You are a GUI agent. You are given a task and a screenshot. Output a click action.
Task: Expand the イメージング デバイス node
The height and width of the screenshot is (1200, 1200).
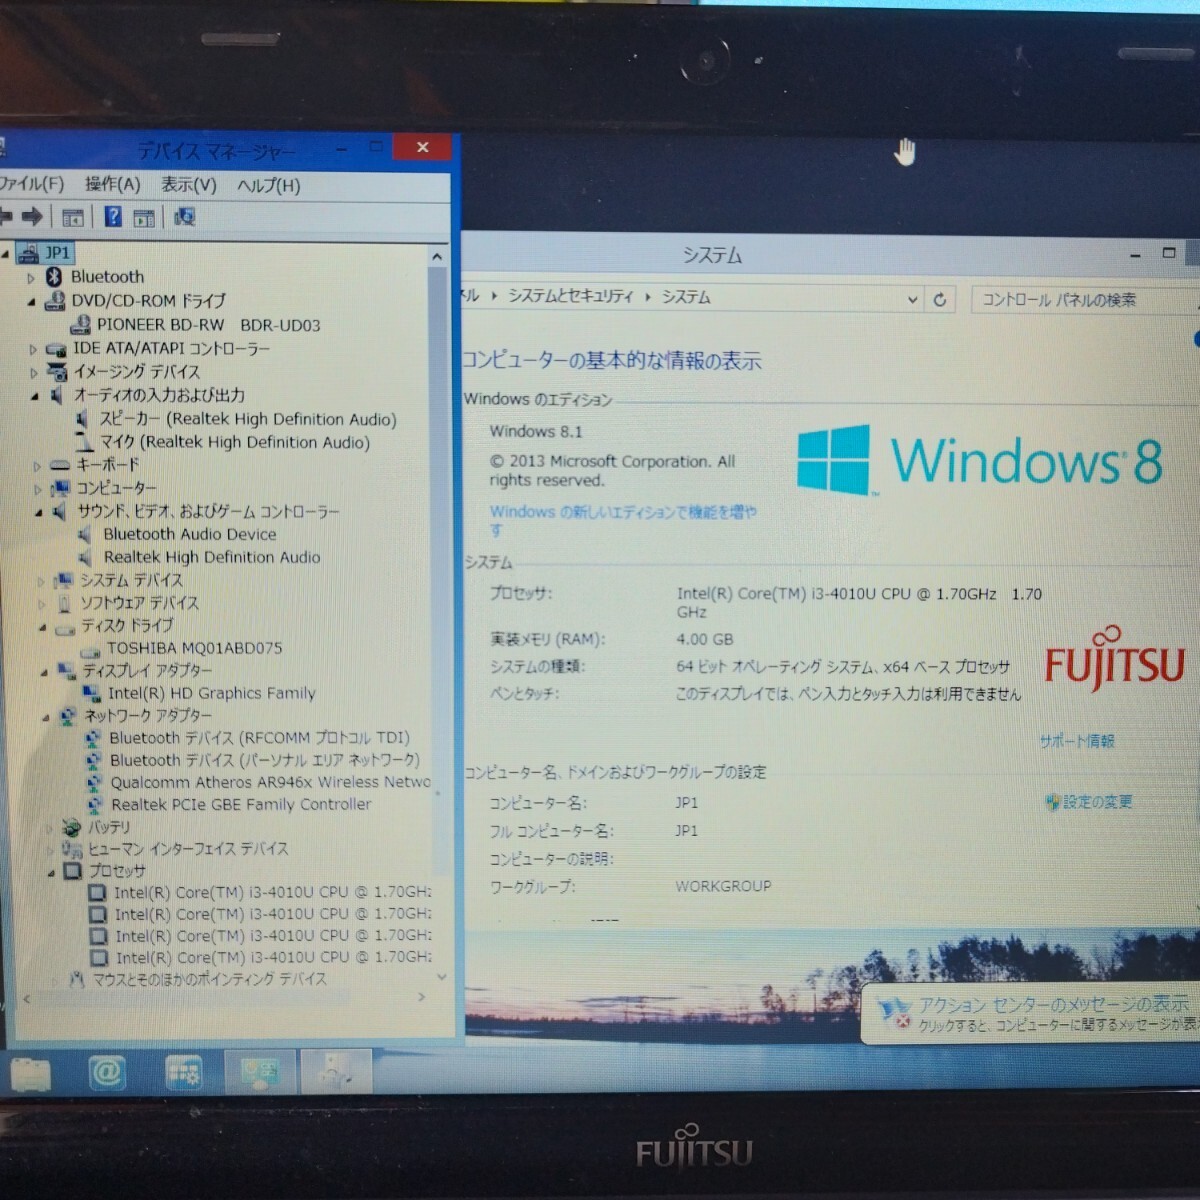point(33,373)
